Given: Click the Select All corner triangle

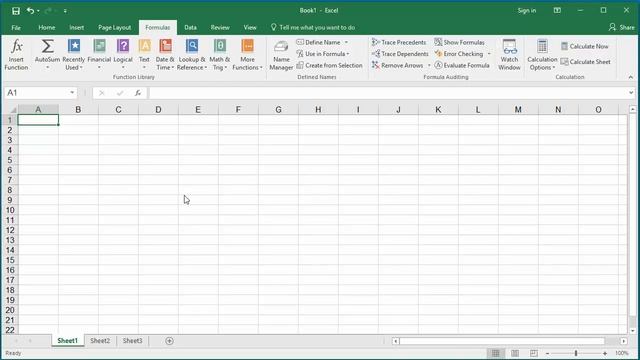Looking at the screenshot, I should 13,110.
